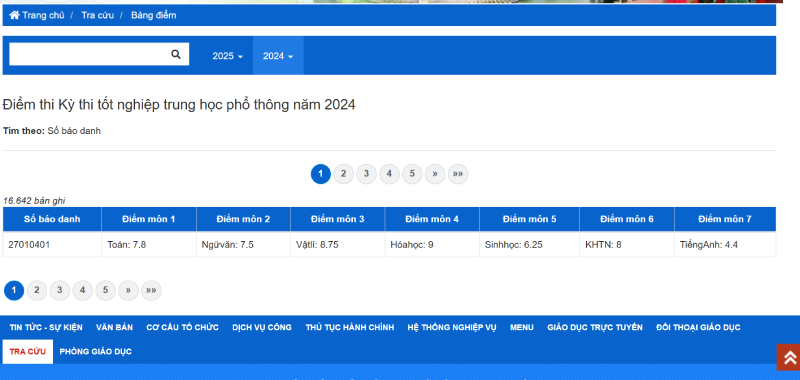Click the KHTN: 8 score cell
Screen dimensions: 800x380
pos(627,244)
